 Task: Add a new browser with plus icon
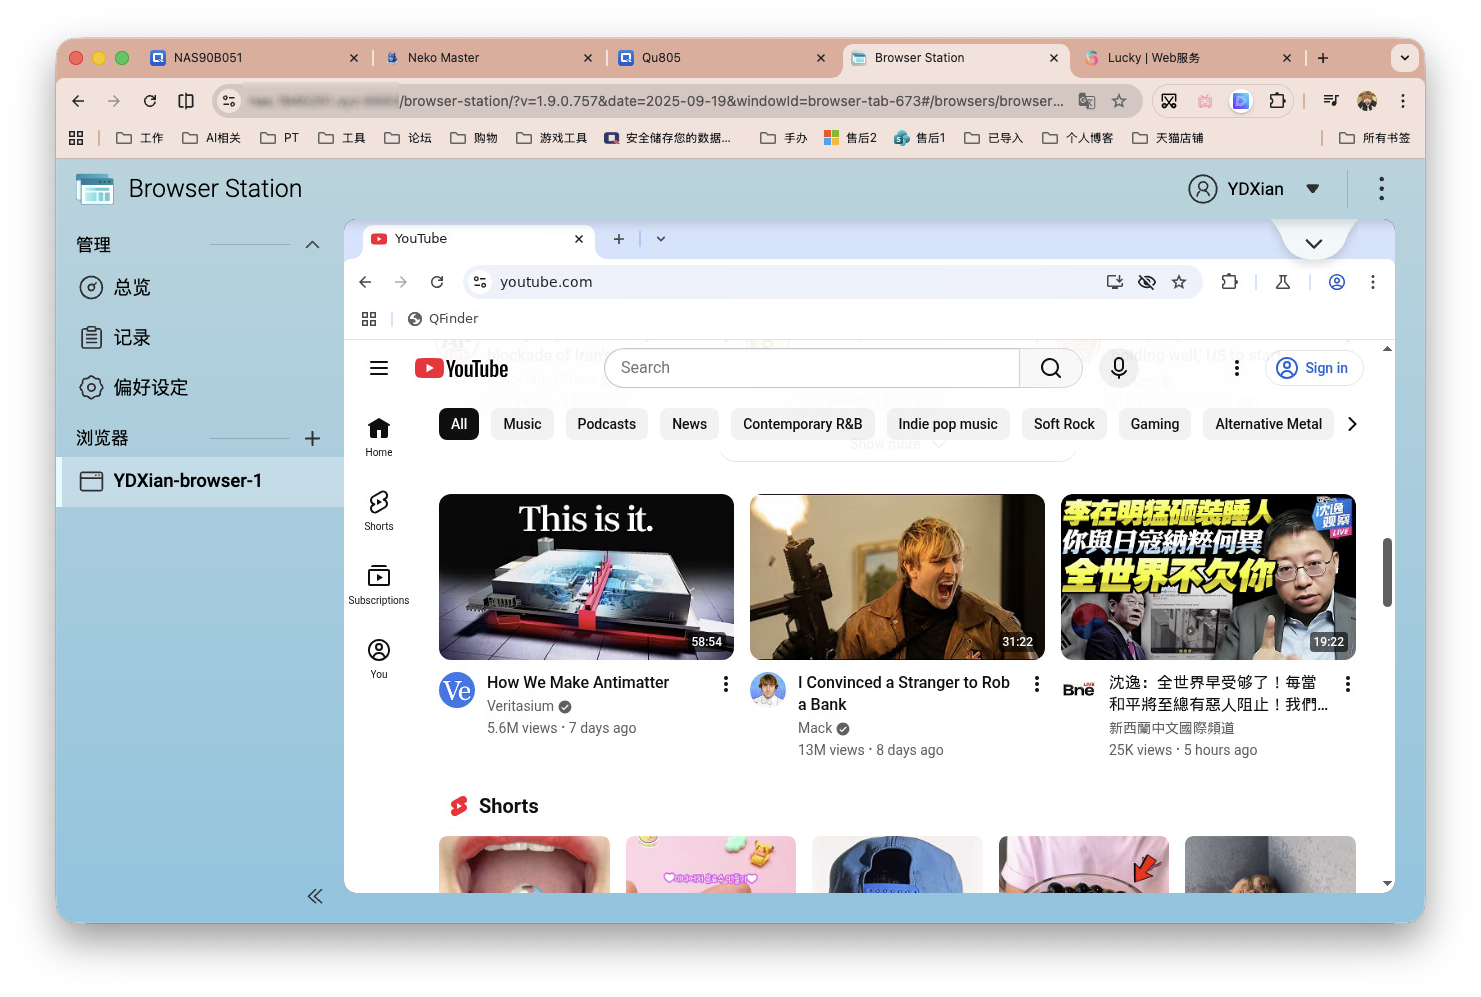point(312,438)
